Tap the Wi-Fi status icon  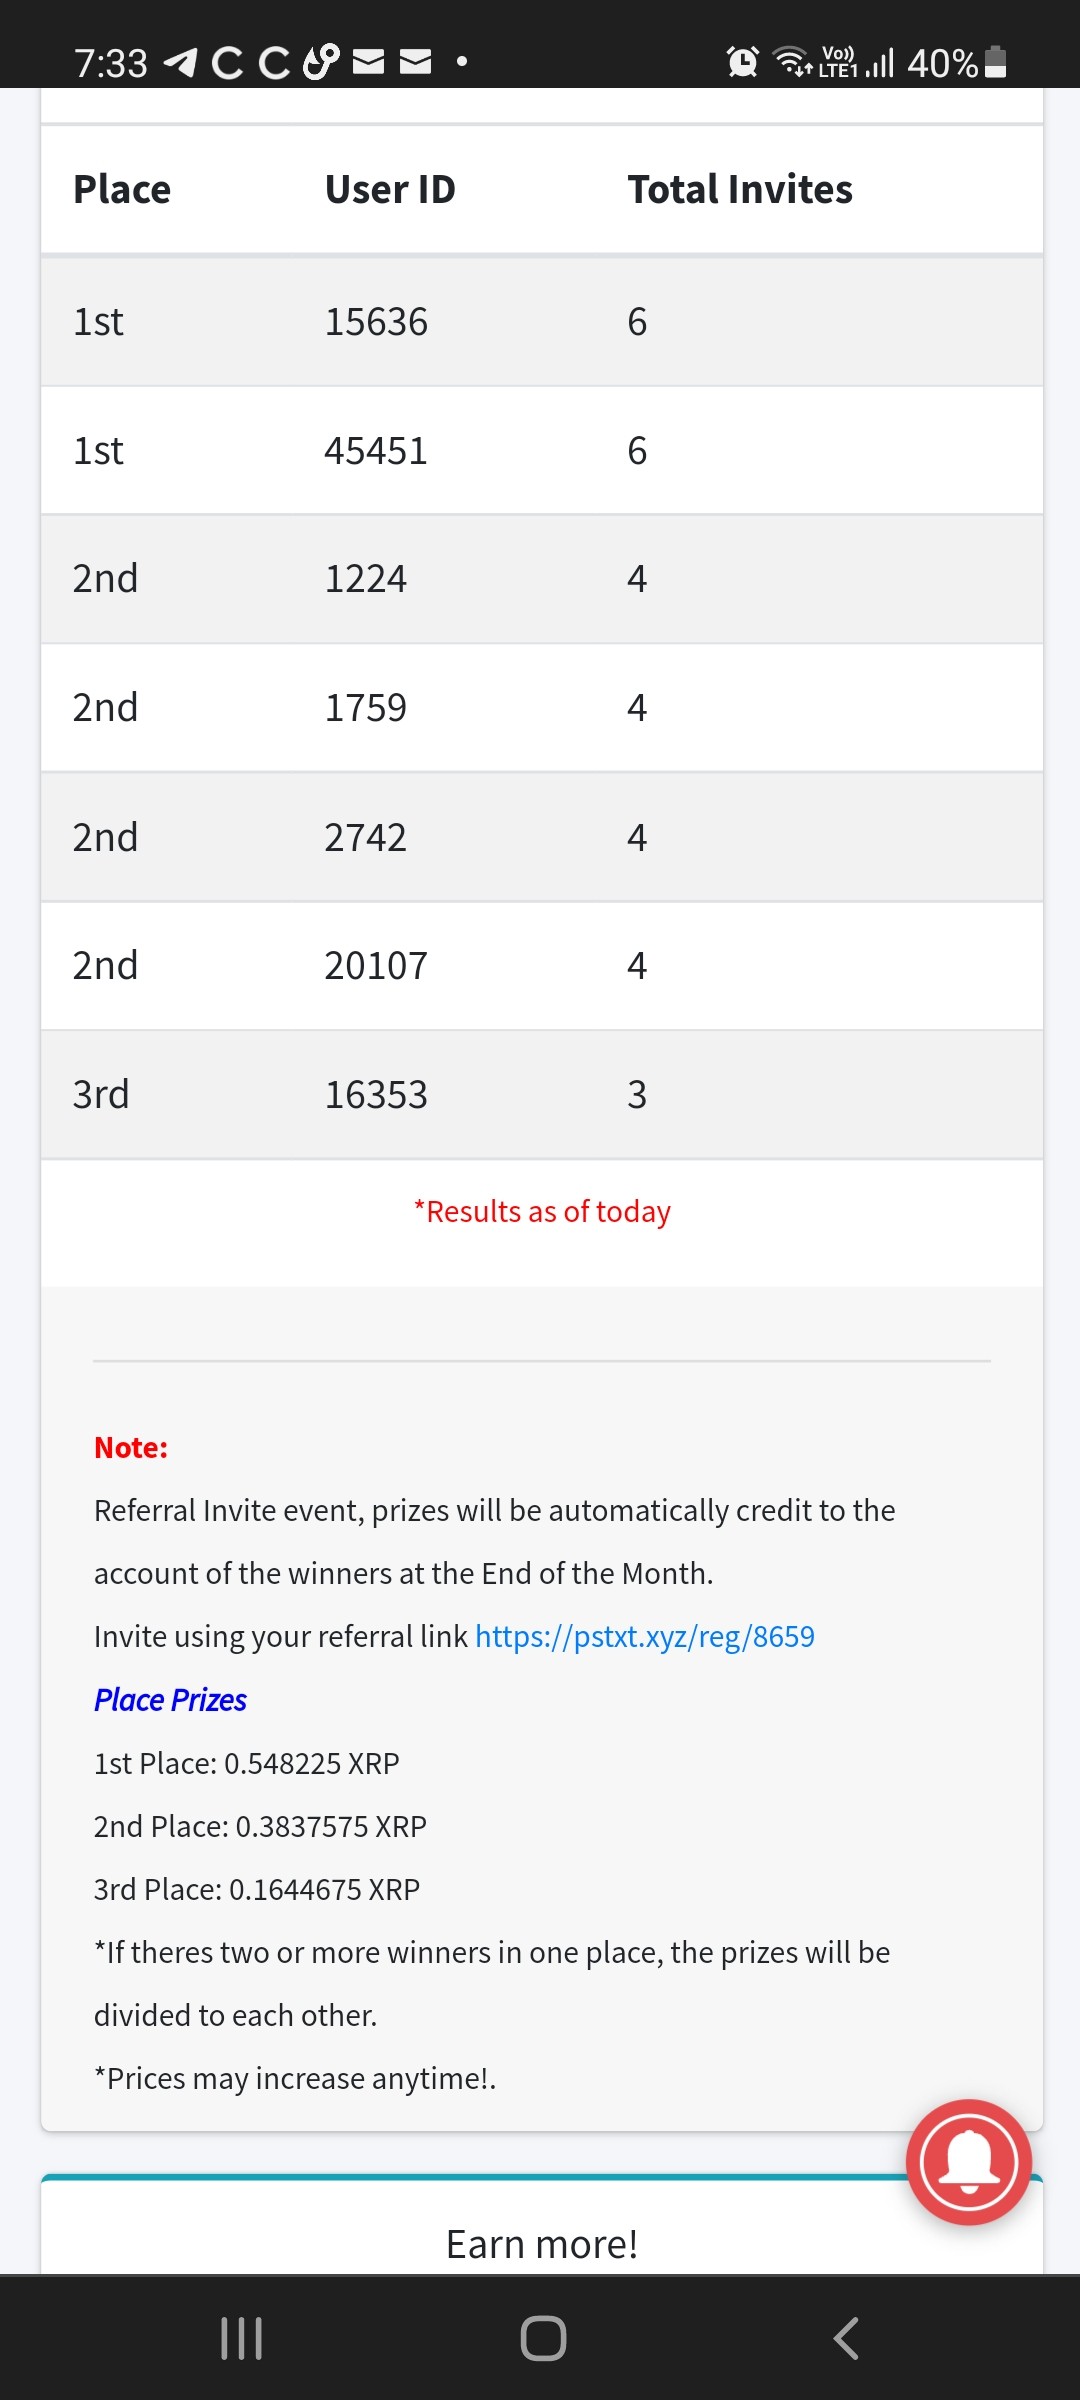click(794, 62)
